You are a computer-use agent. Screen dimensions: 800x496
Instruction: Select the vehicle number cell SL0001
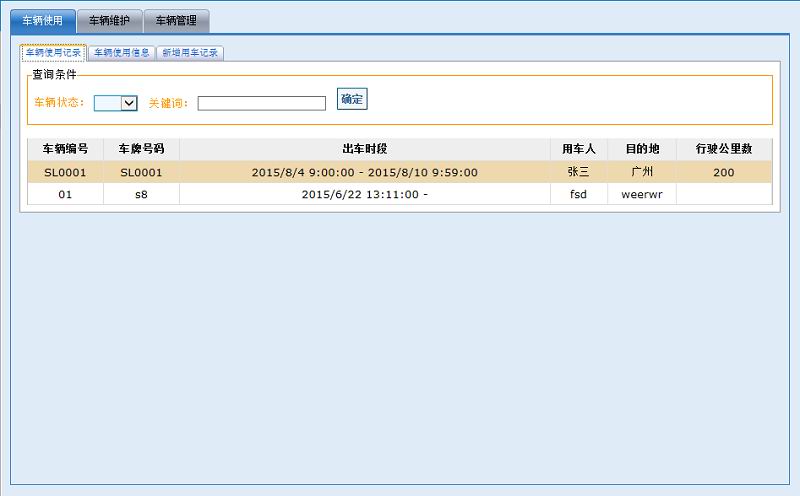pos(65,172)
